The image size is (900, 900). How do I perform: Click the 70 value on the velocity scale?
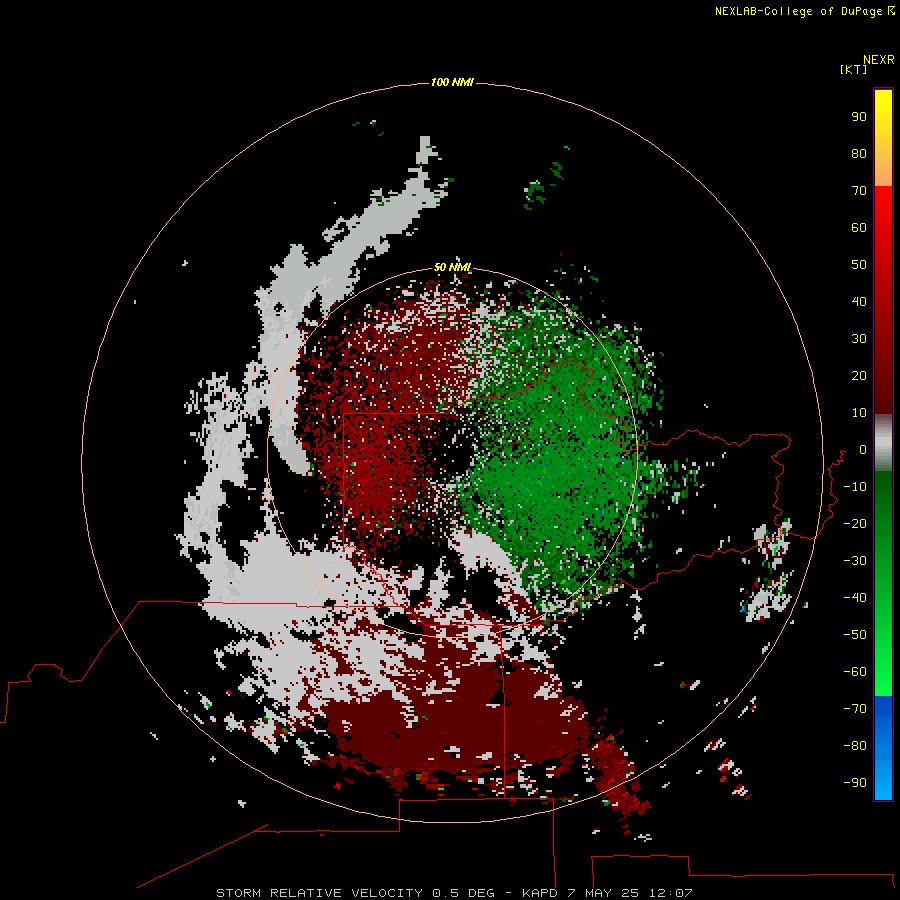[x=859, y=191]
